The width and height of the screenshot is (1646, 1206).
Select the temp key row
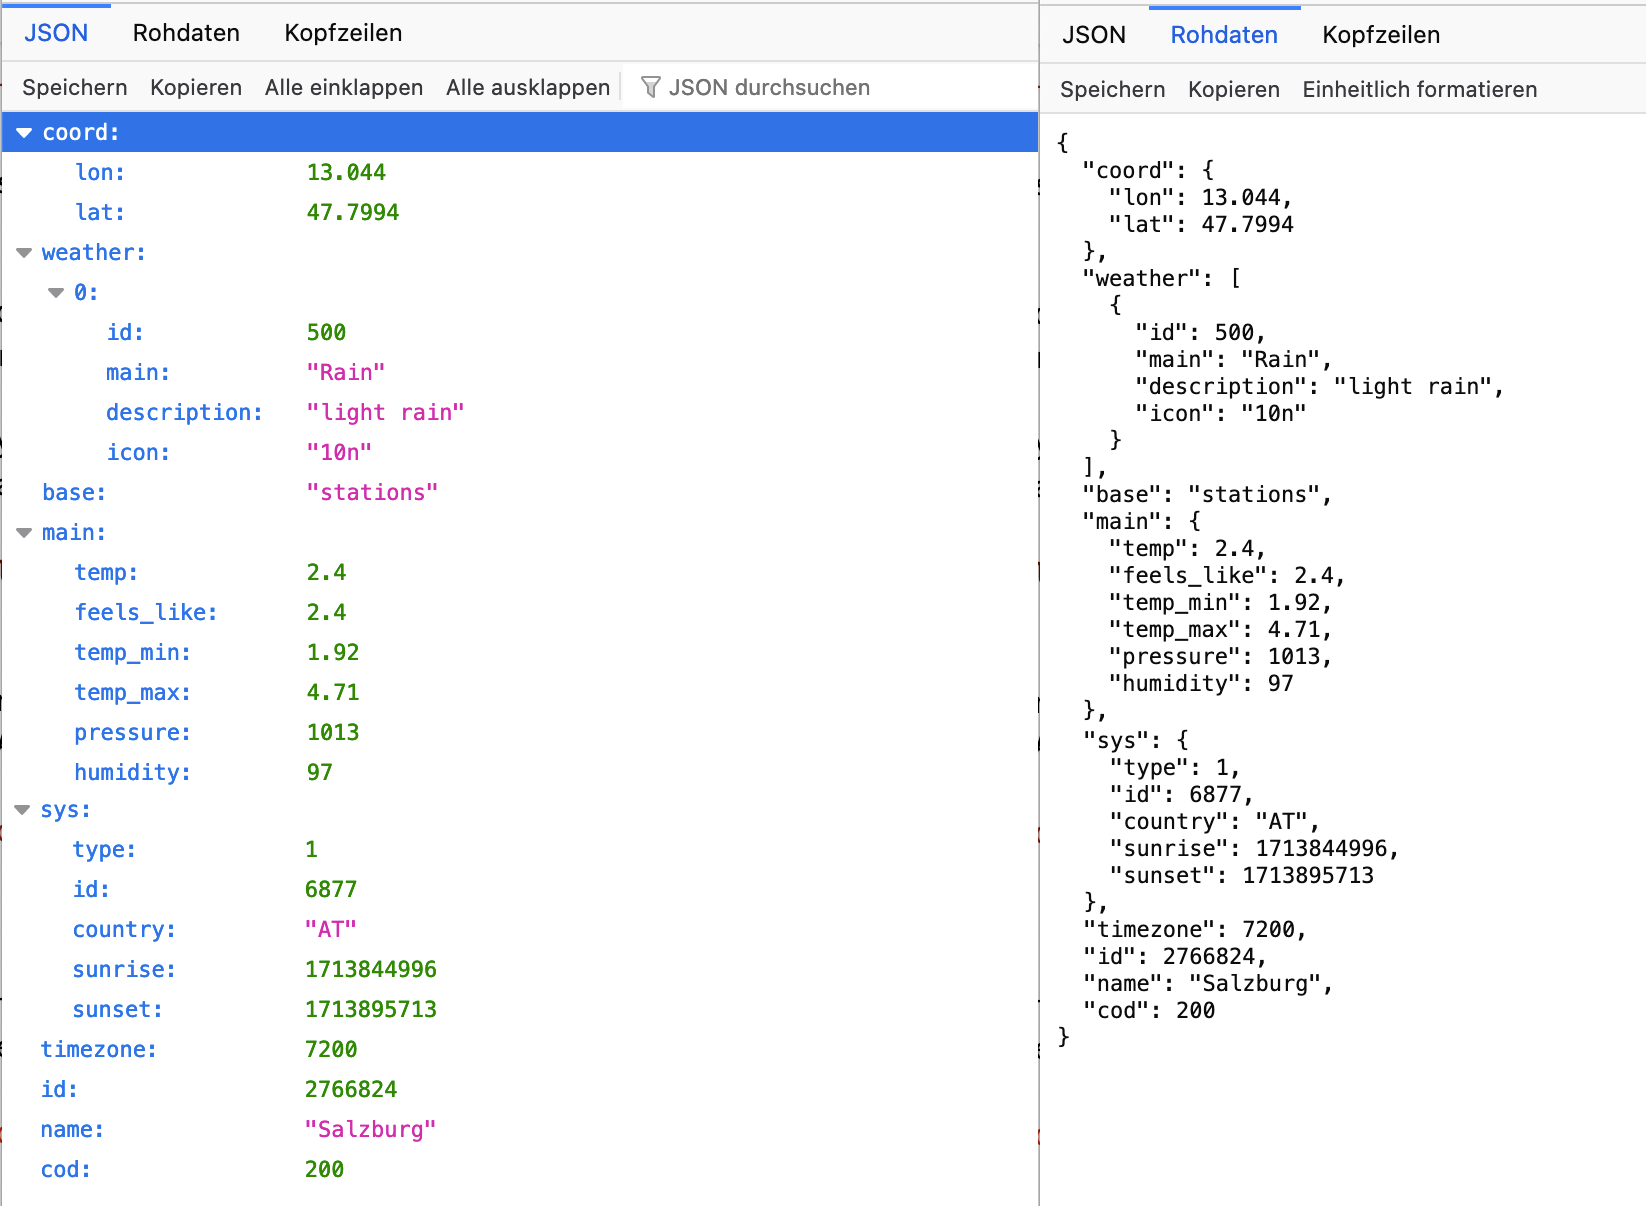coord(520,573)
